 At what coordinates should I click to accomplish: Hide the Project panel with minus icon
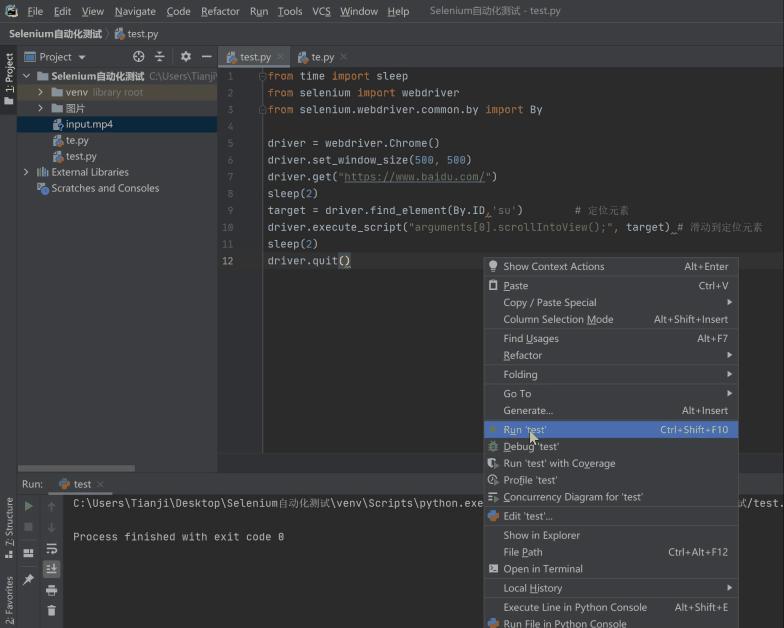tap(206, 57)
